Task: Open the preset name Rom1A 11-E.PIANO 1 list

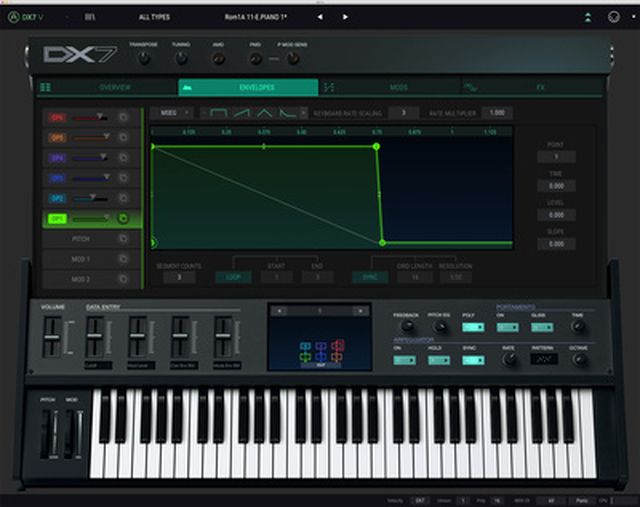Action: (x=256, y=17)
